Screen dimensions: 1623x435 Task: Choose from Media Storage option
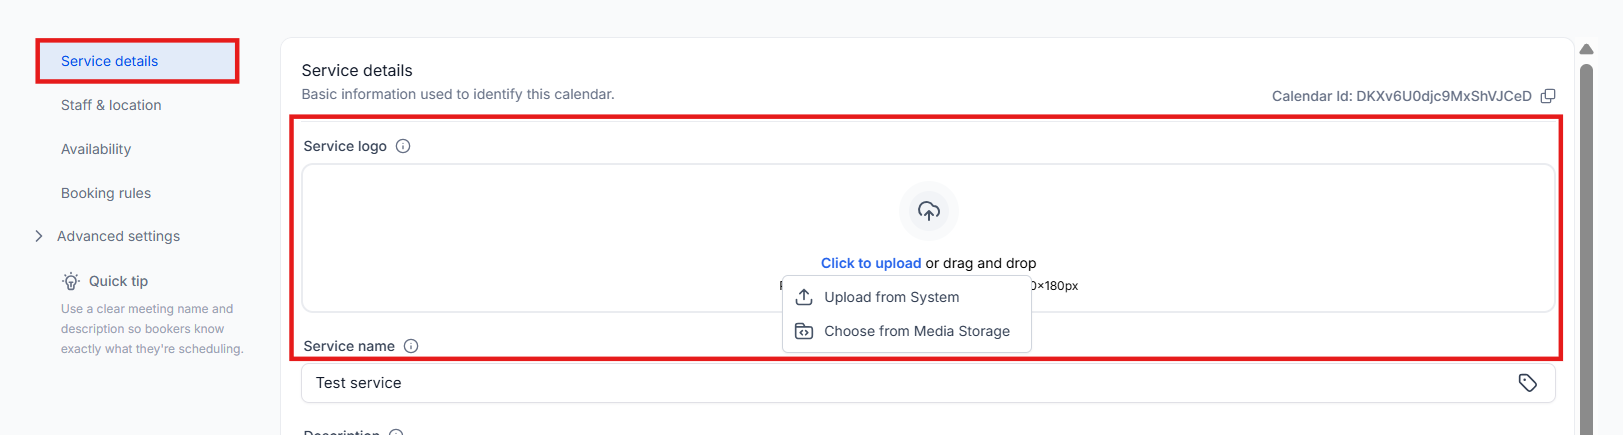click(916, 331)
